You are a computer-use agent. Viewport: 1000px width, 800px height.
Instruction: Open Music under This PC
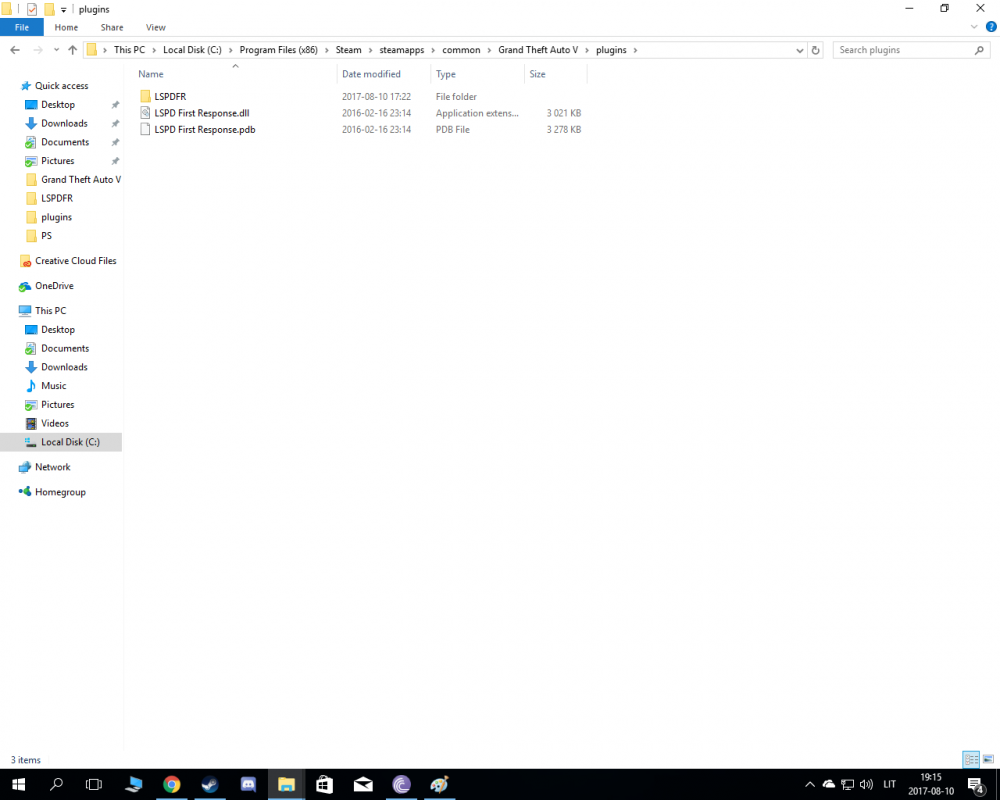coord(54,386)
